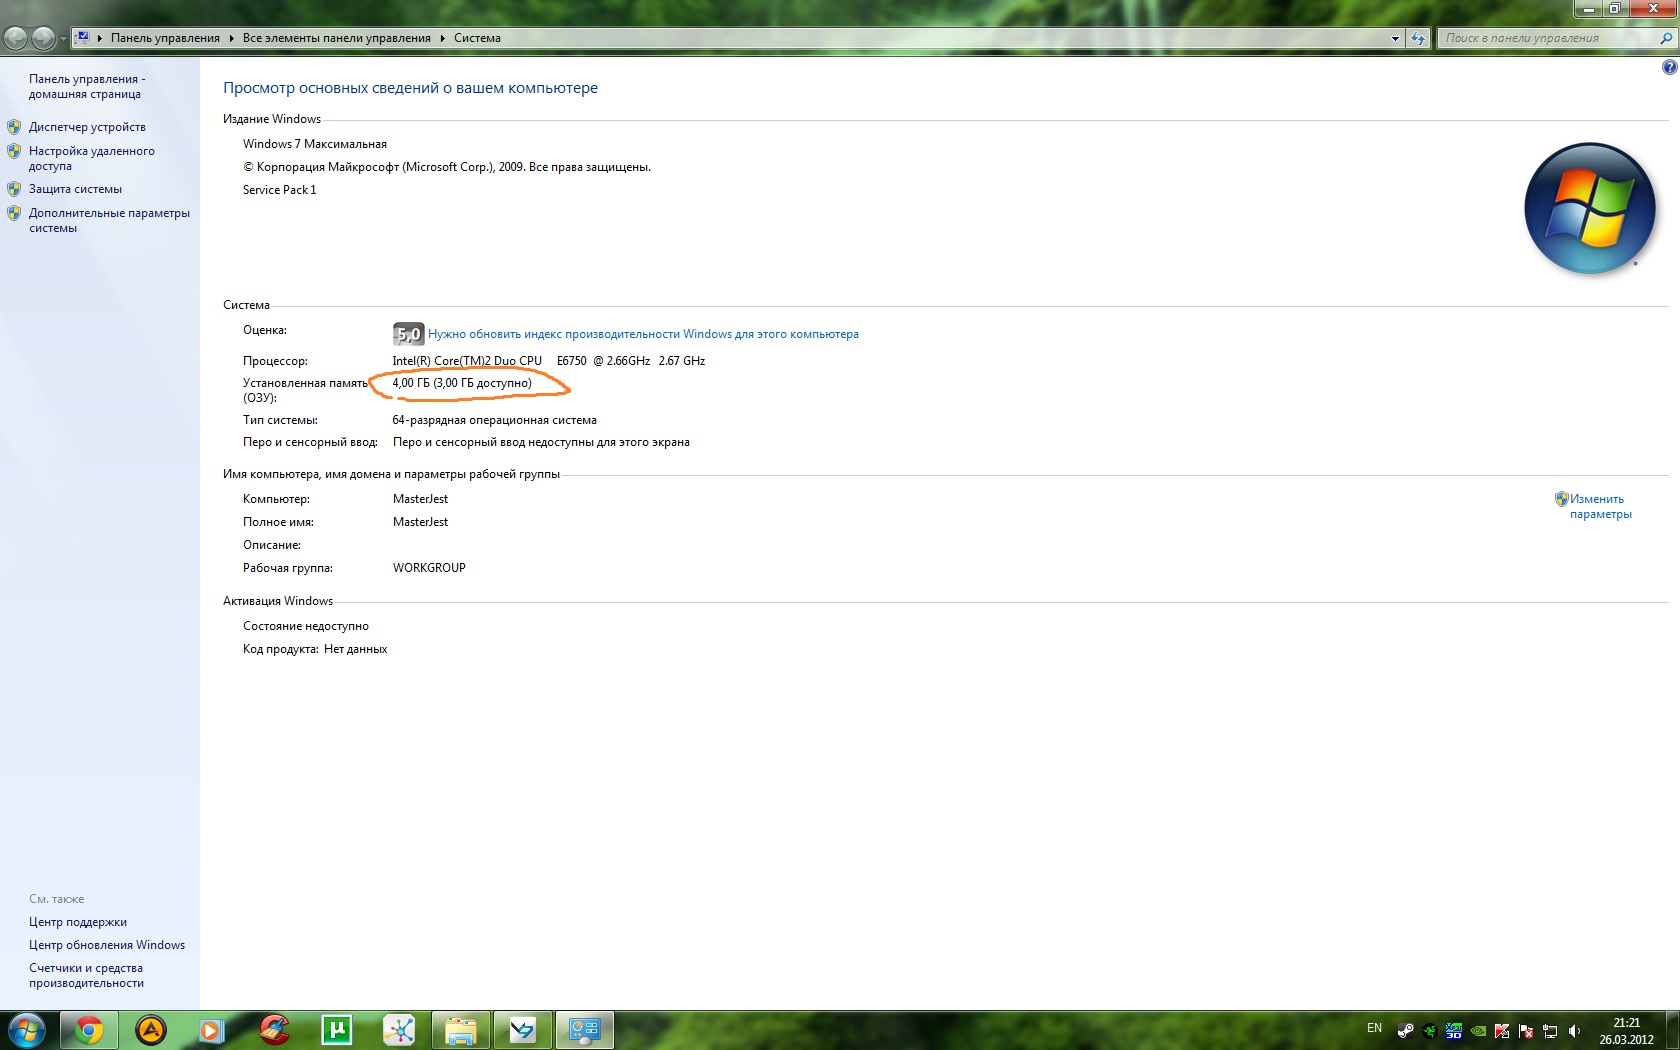Click the refresh button beside address bar
This screenshot has width=1680, height=1050.
pos(1418,38)
